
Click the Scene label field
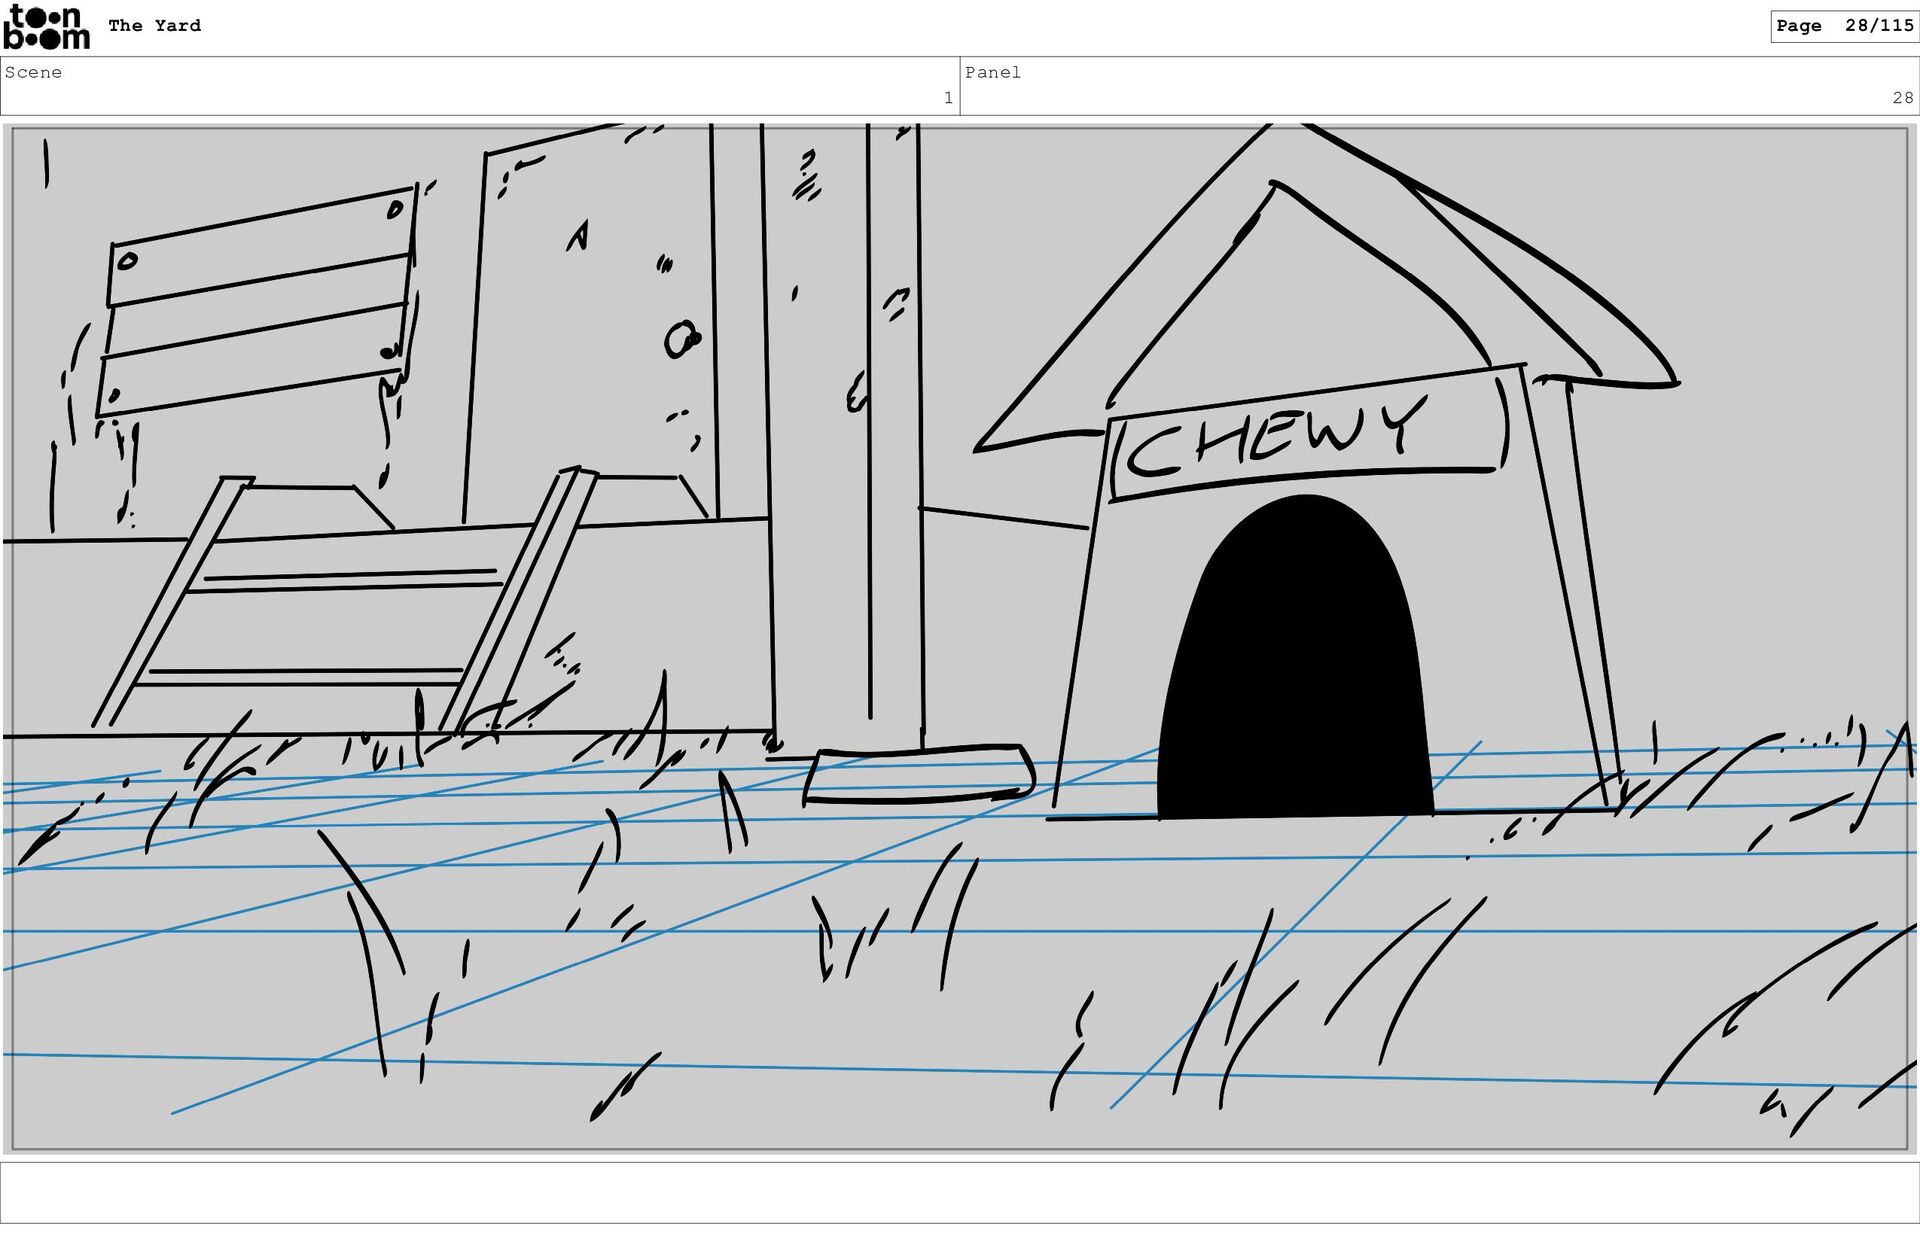(x=33, y=72)
